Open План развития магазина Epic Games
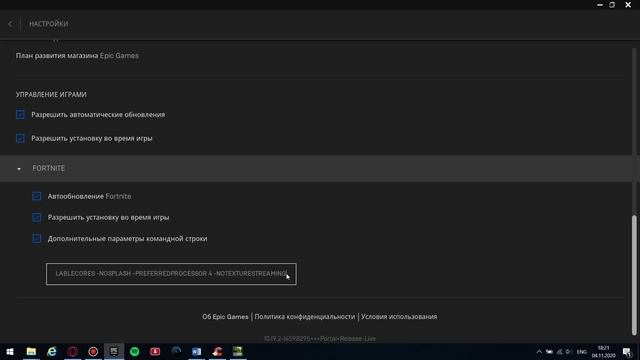640x360 pixels. click(77, 56)
